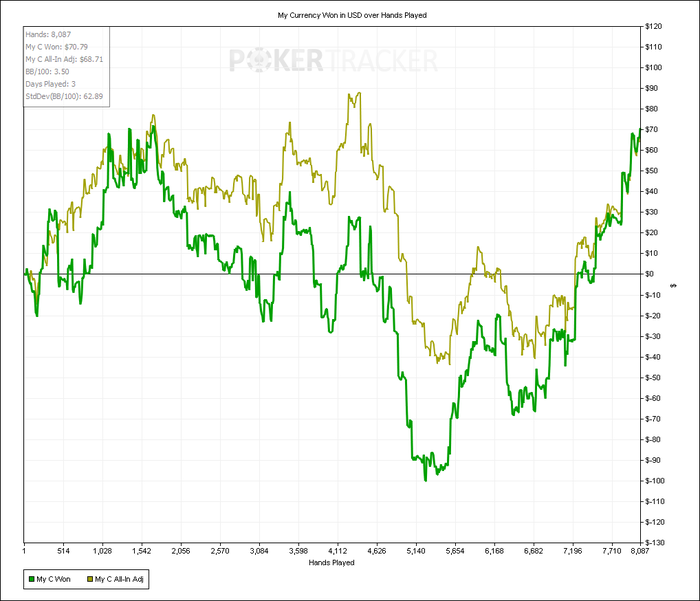Click the 'BB/100: 3.50' stat
This screenshot has height=601, width=700.
47,71
